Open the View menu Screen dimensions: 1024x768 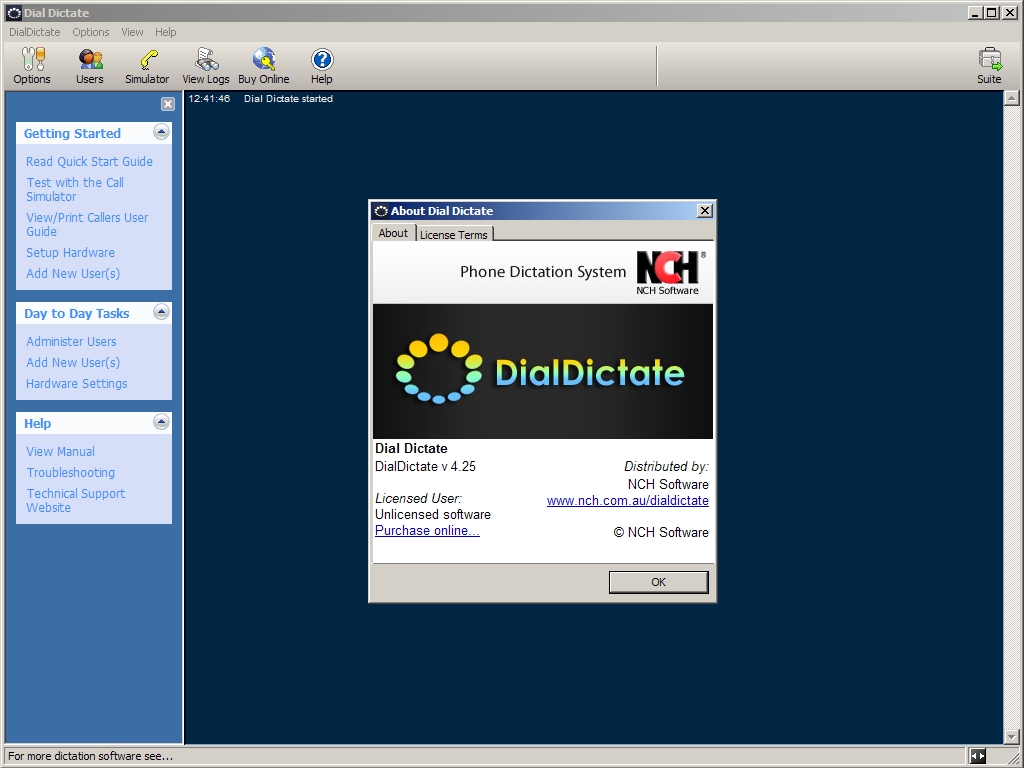tap(132, 32)
